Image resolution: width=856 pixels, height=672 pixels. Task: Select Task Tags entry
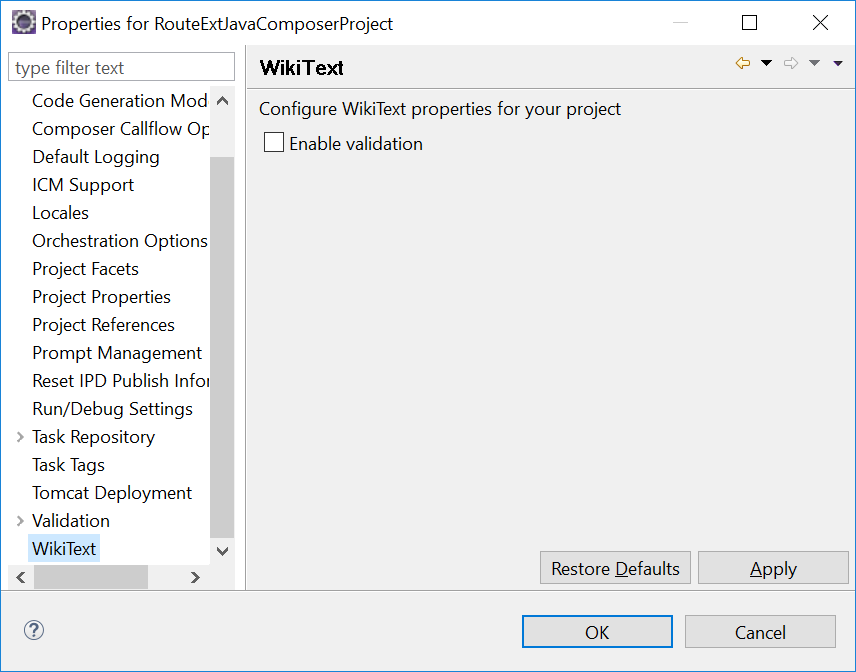68,465
